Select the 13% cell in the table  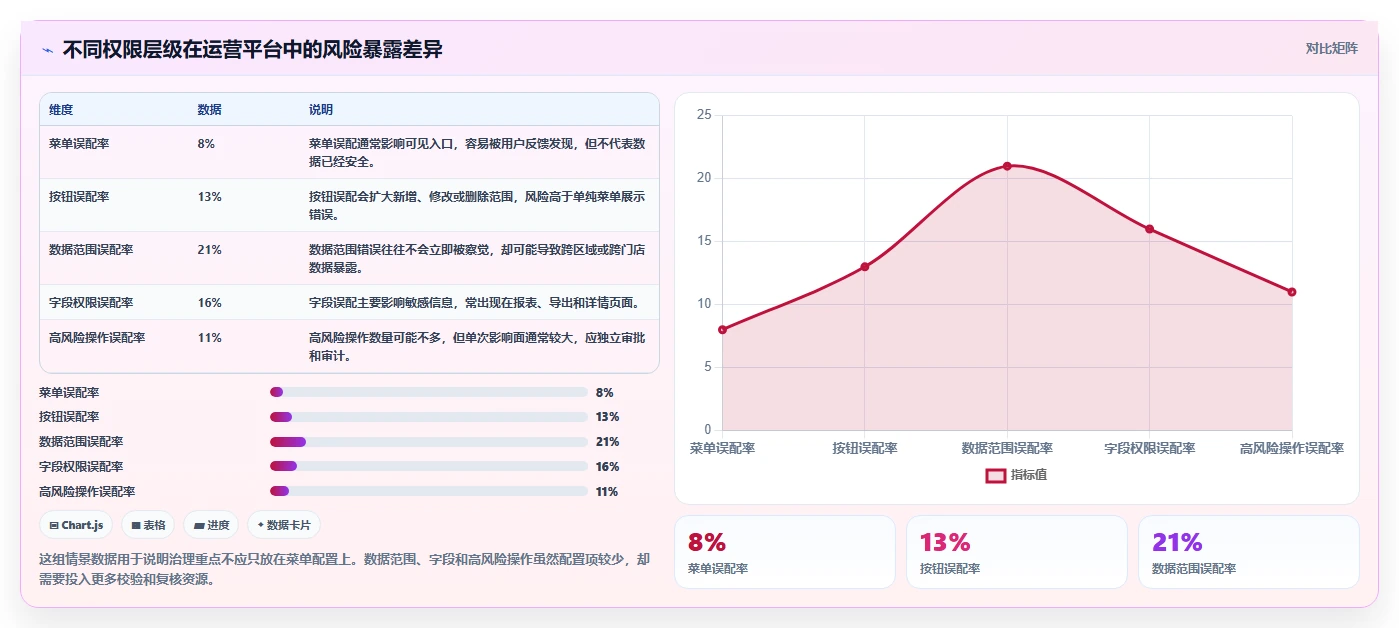(210, 197)
